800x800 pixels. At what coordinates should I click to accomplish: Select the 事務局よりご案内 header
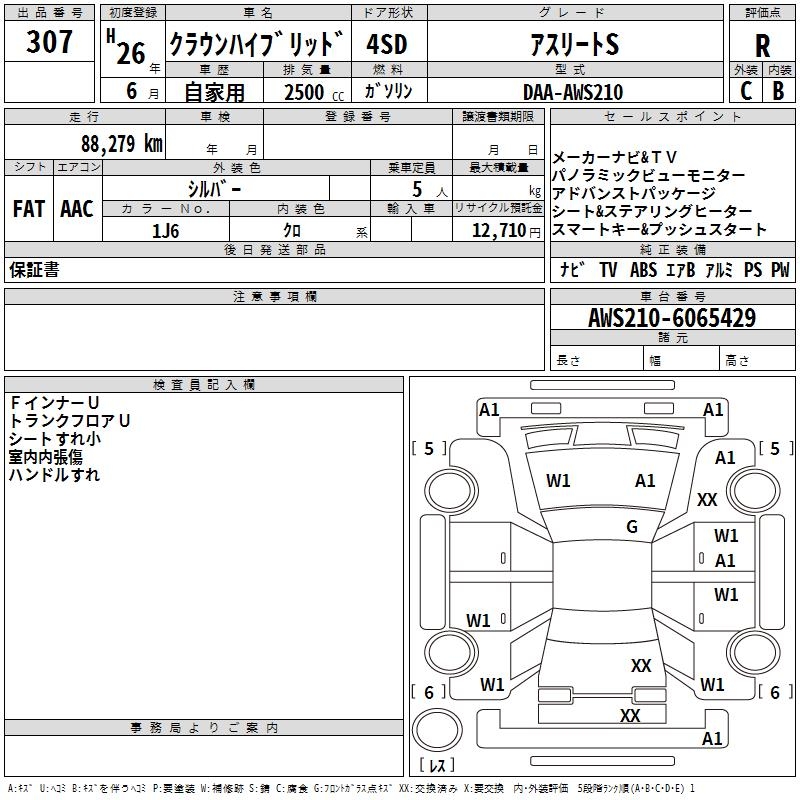tap(204, 728)
